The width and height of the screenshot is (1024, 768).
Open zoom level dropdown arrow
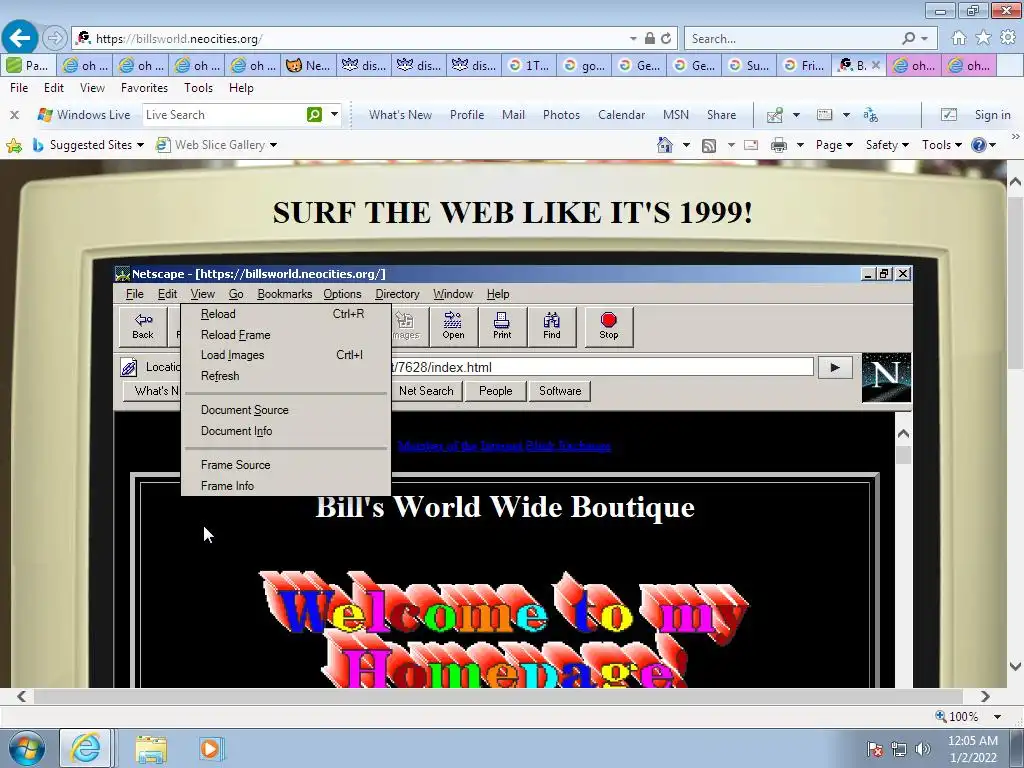tap(997, 716)
